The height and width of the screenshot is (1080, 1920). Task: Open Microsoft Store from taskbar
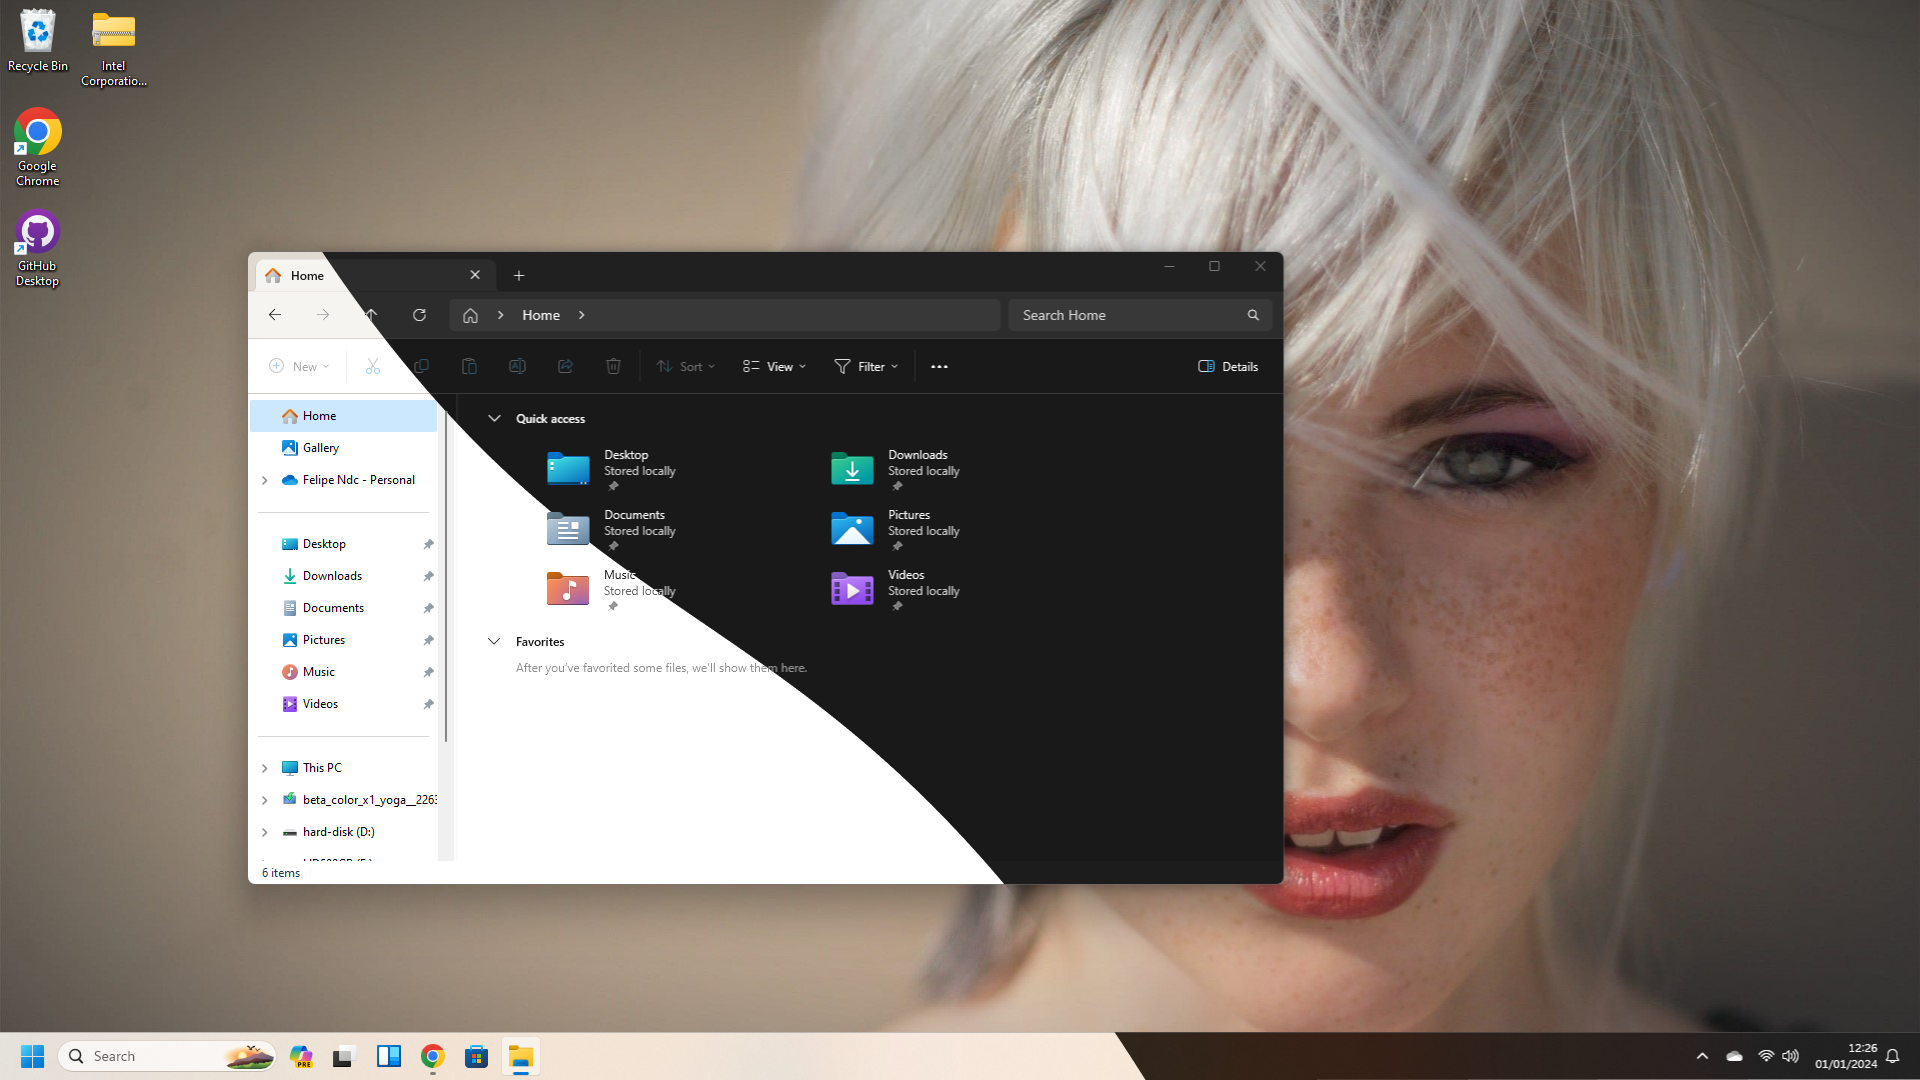476,1056
